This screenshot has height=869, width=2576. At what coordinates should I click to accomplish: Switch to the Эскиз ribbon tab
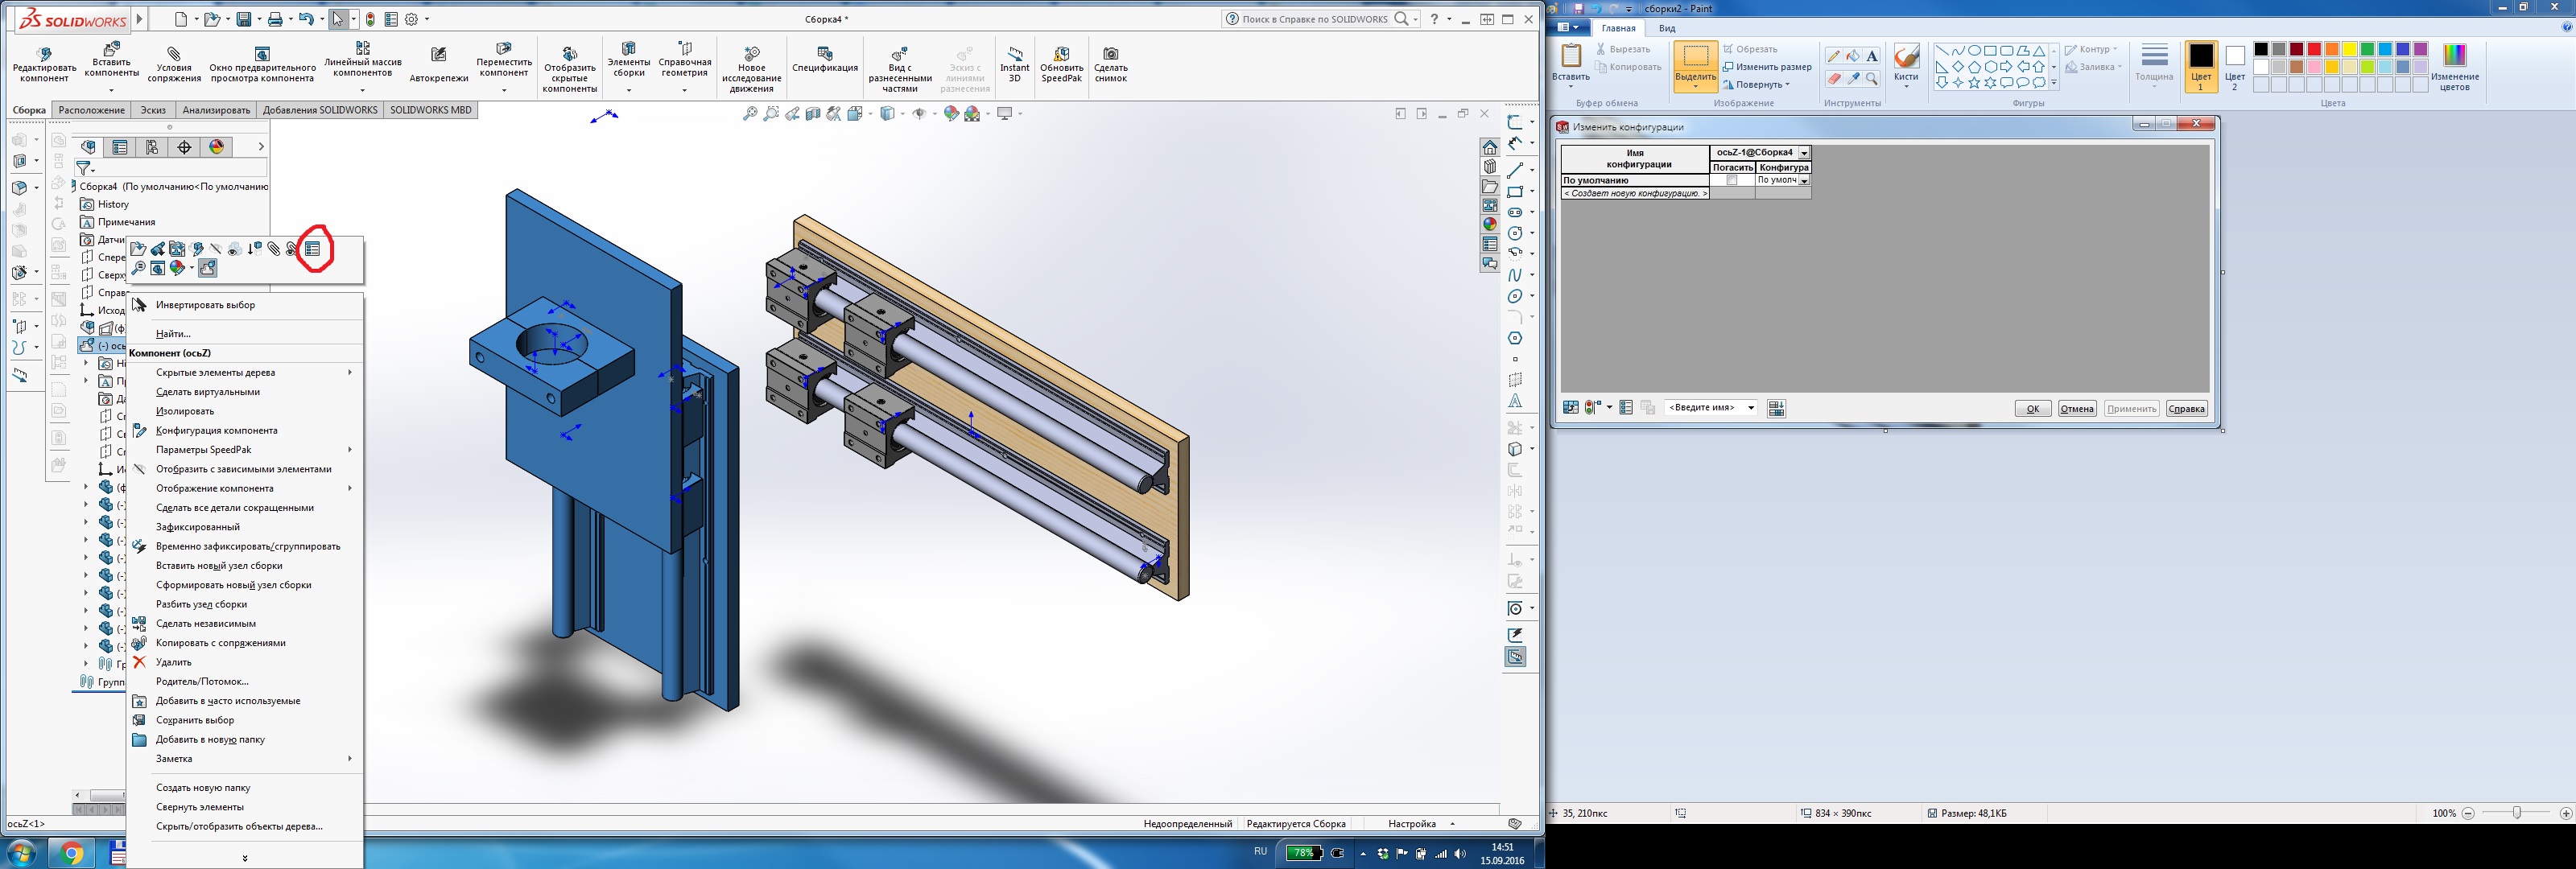pyautogui.click(x=153, y=110)
